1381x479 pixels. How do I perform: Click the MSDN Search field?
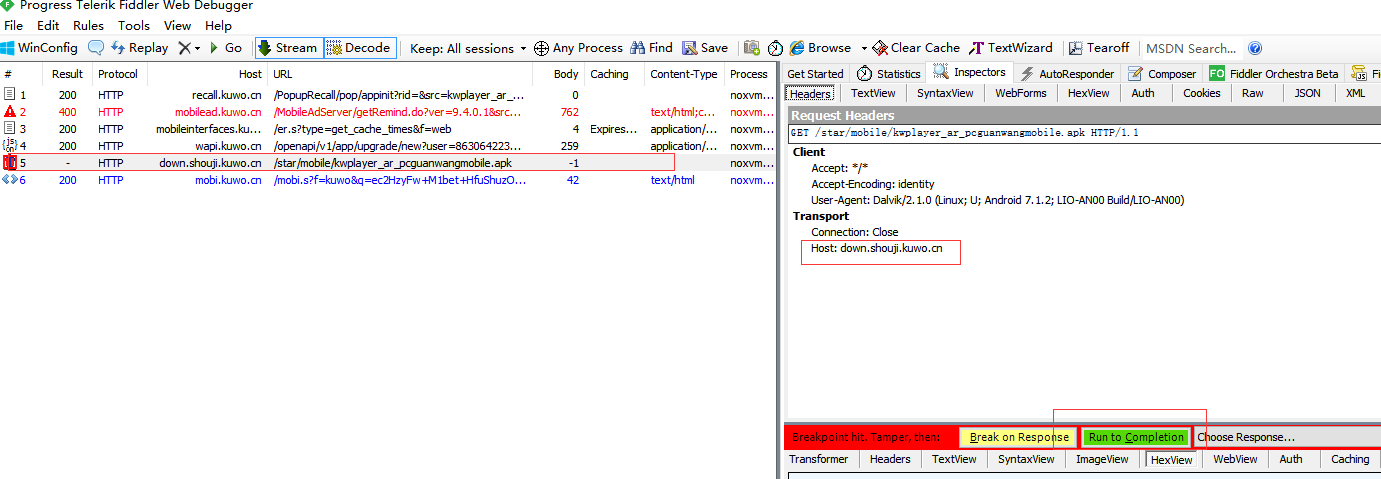tap(1191, 48)
